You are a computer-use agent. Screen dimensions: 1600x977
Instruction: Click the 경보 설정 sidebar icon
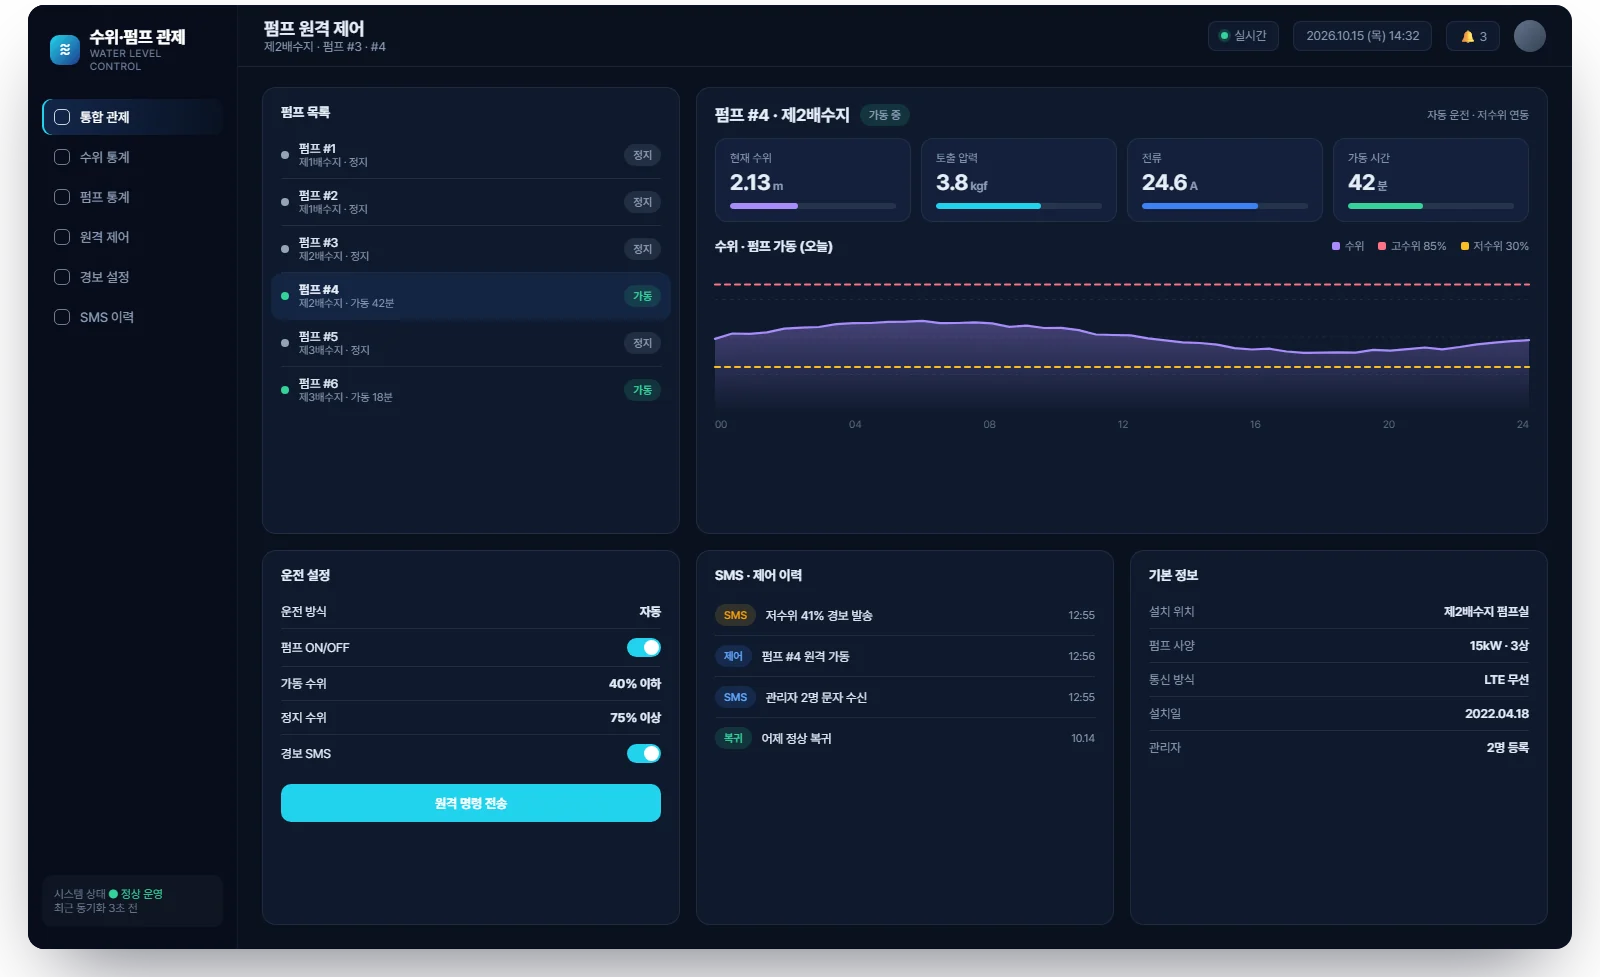pyautogui.click(x=62, y=277)
